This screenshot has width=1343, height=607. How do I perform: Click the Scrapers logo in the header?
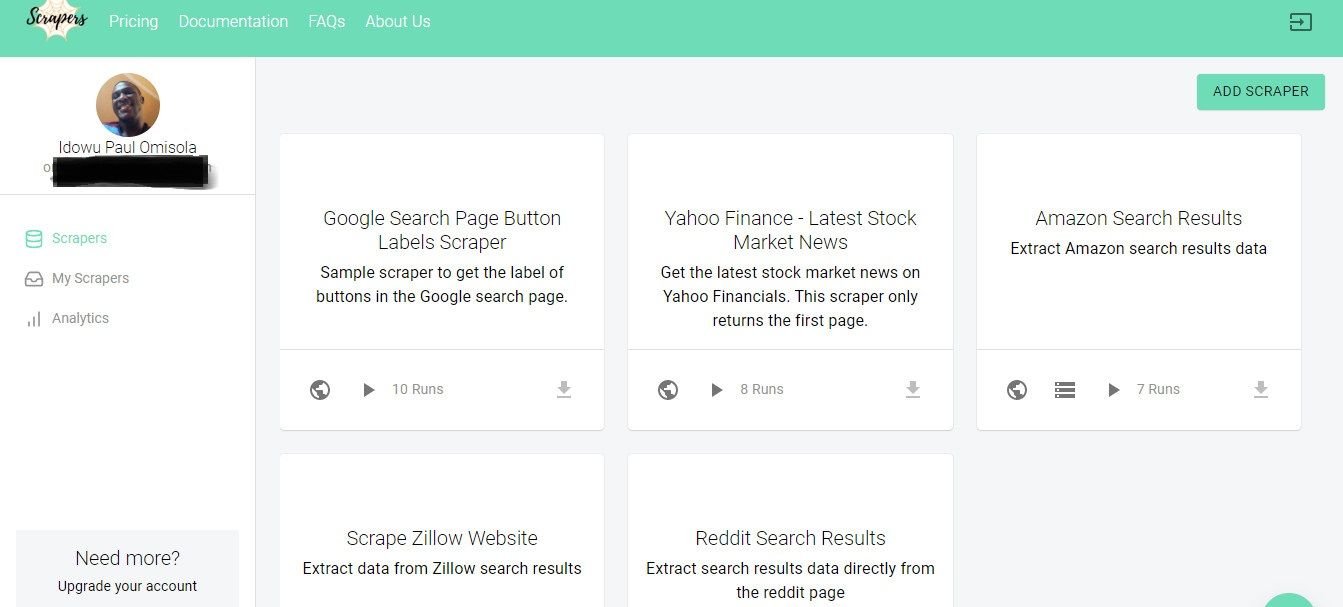click(56, 21)
